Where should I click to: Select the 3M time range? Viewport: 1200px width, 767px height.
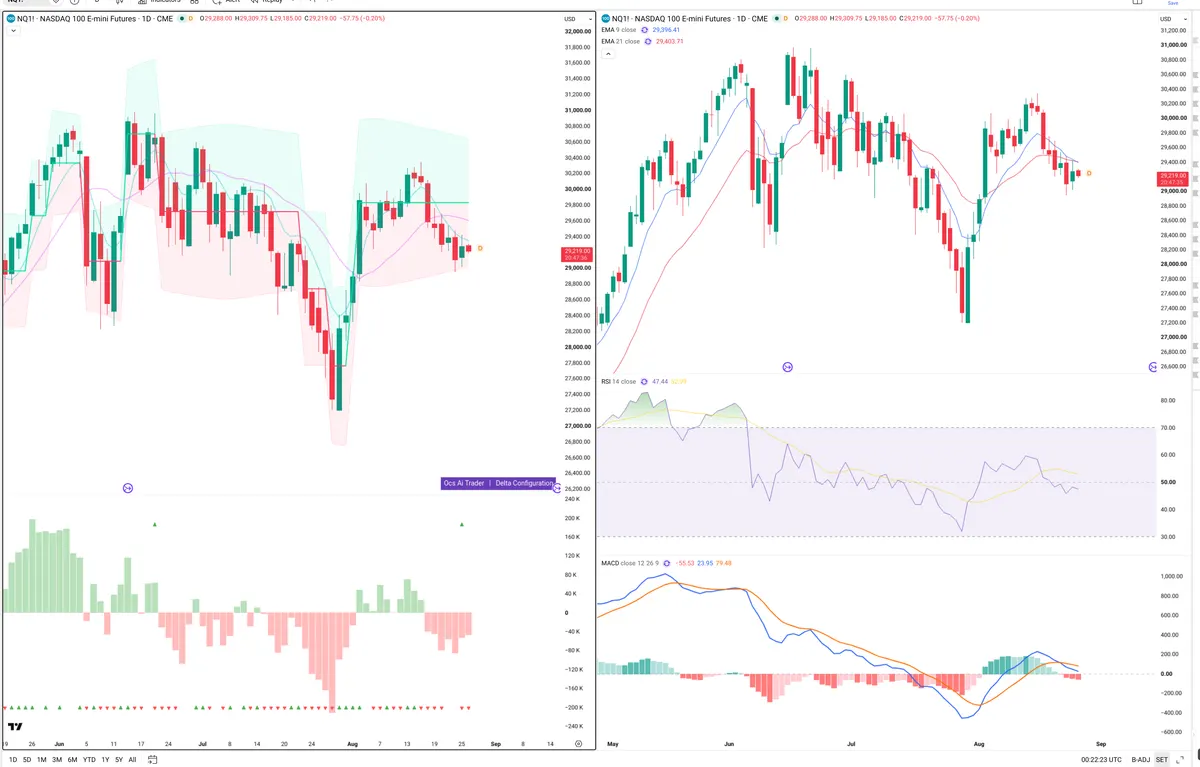click(57, 759)
